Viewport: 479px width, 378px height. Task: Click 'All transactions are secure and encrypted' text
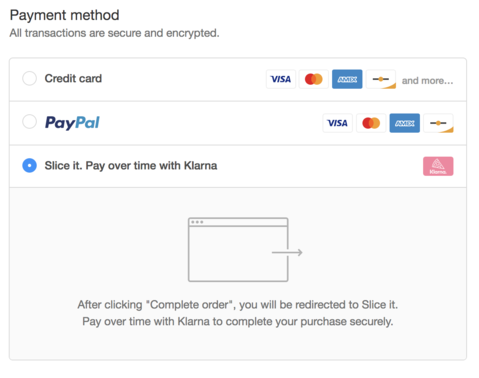(x=114, y=33)
